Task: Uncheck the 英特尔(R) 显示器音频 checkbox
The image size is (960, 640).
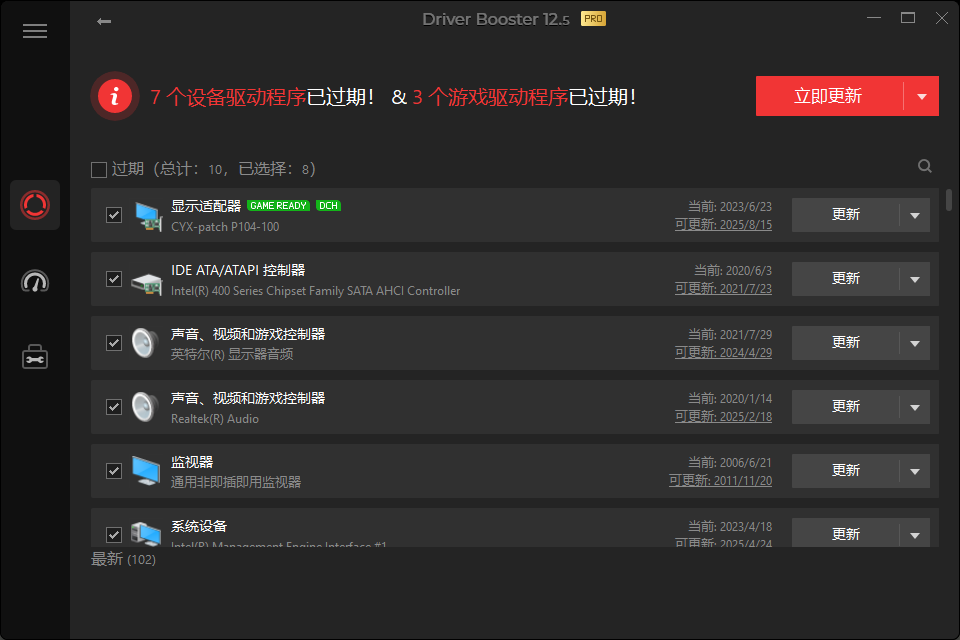Action: point(114,343)
